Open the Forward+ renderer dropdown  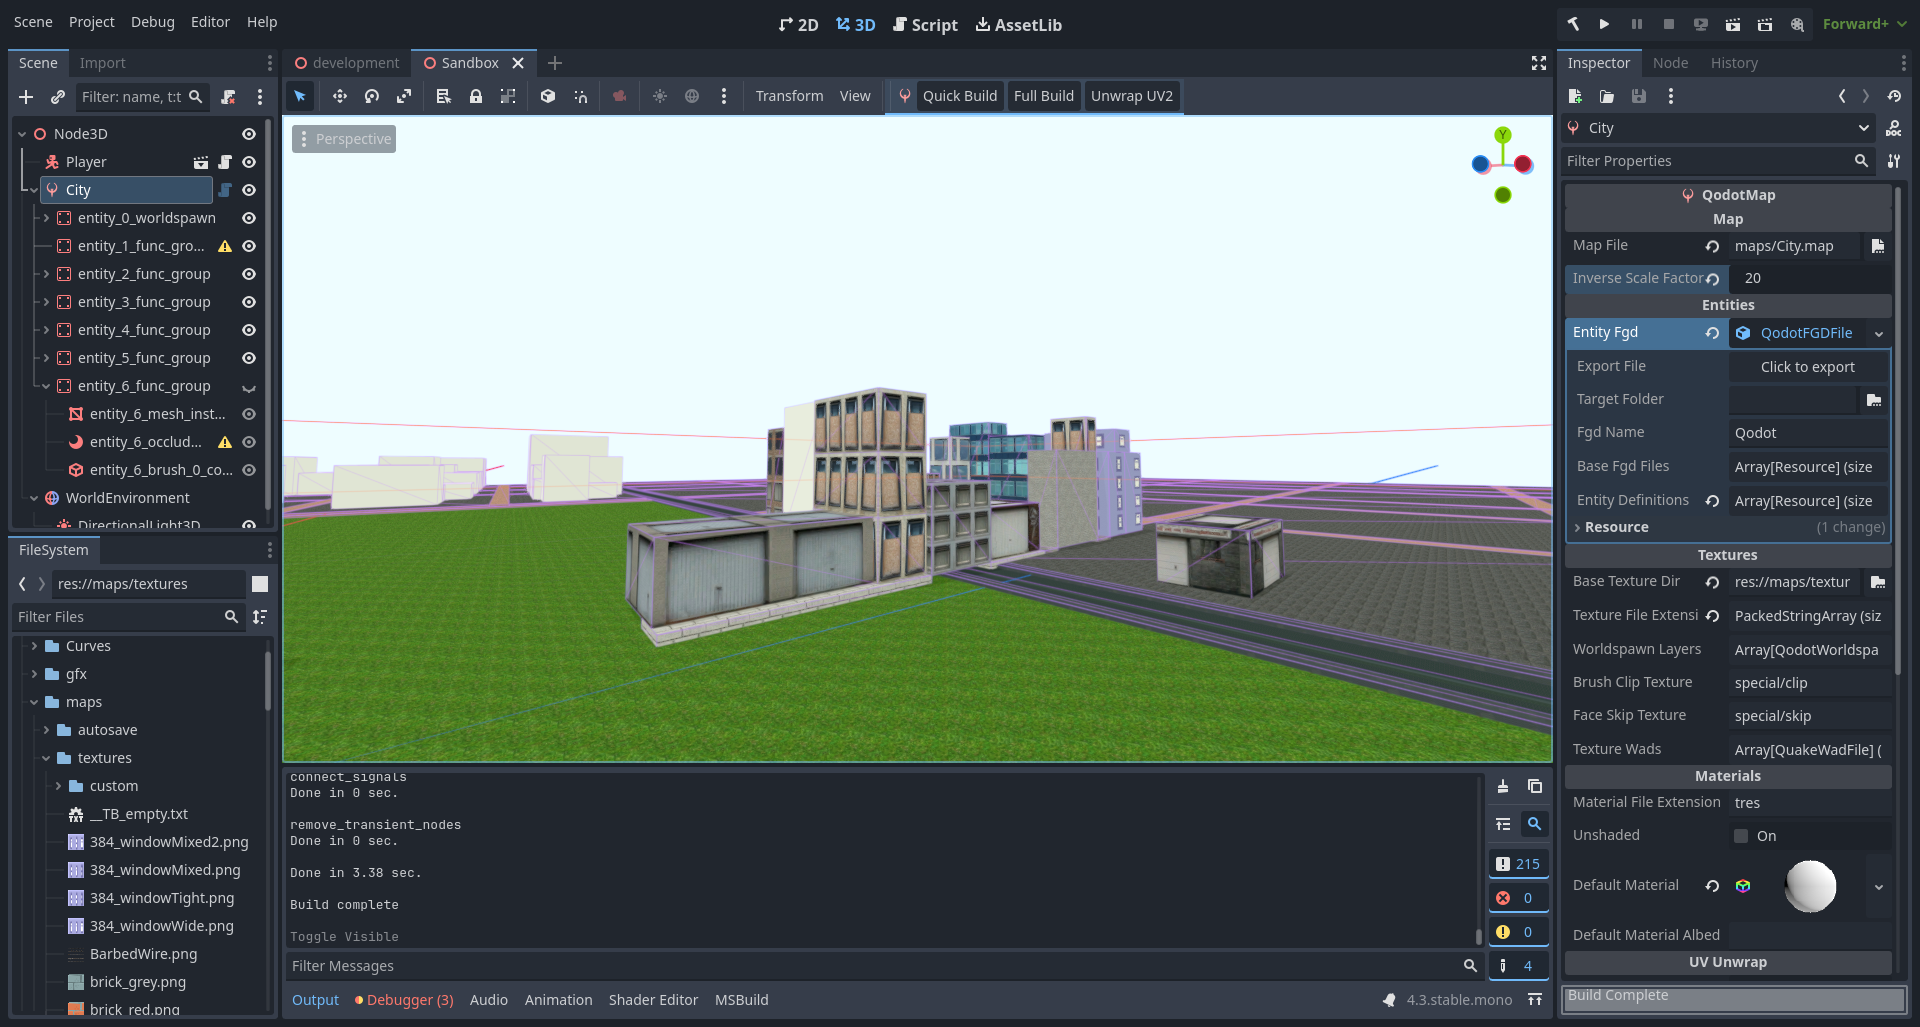coord(1864,24)
